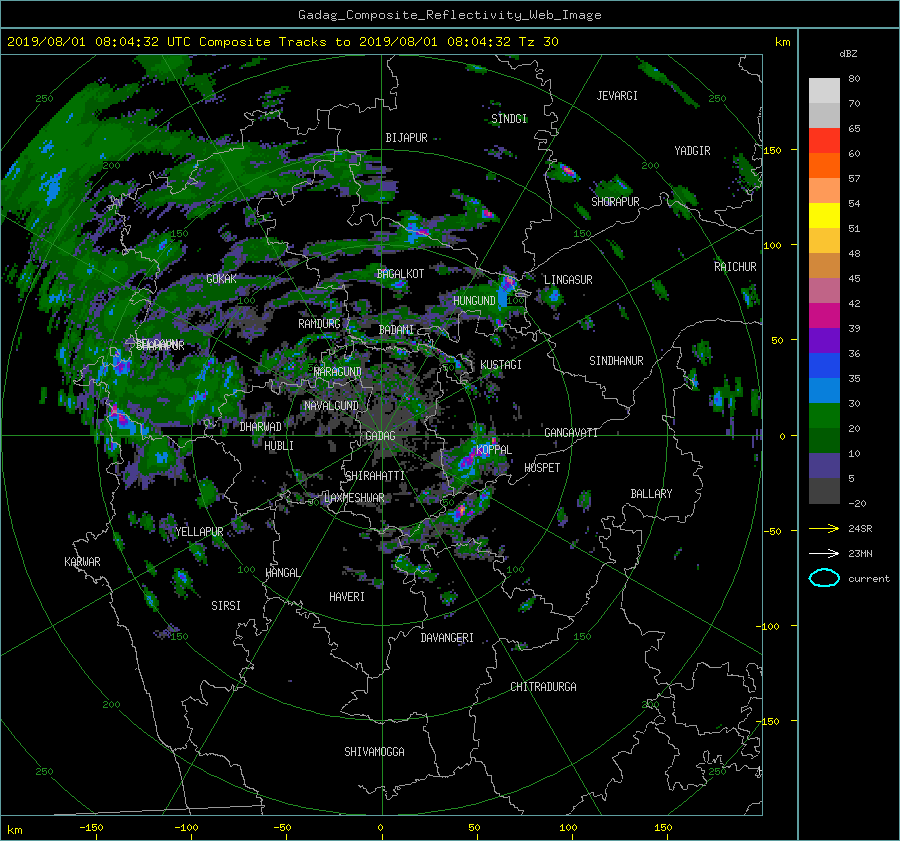
Task: Click the NAVALGUND city label
Action: point(331,406)
